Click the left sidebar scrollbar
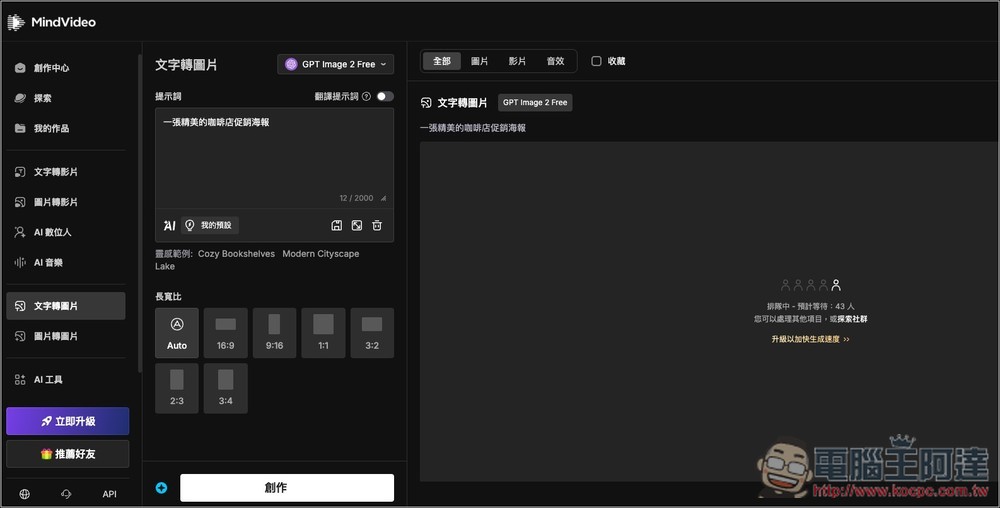Image resolution: width=1000 pixels, height=508 pixels. click(x=140, y=214)
